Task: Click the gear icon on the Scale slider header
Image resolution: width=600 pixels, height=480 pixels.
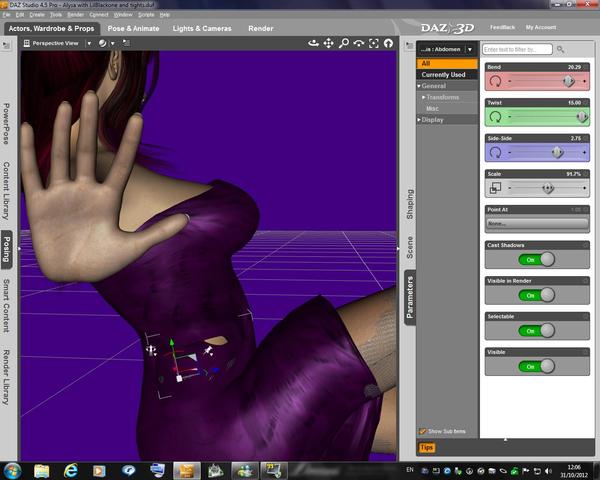Action: (585, 174)
